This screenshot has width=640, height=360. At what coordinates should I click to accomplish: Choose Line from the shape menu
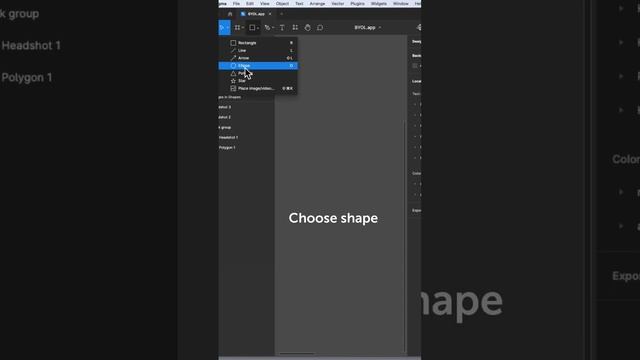pos(258,50)
